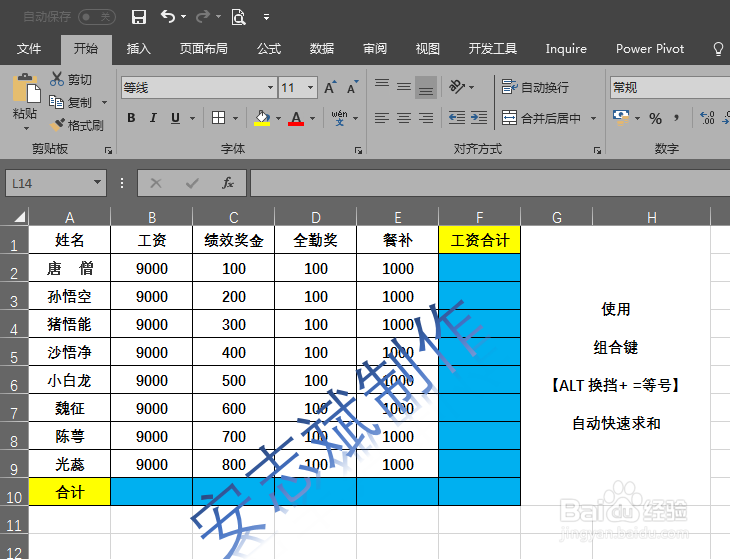This screenshot has width=730, height=559.
Task: Open the number format dropdown (常规)
Action: click(x=670, y=88)
